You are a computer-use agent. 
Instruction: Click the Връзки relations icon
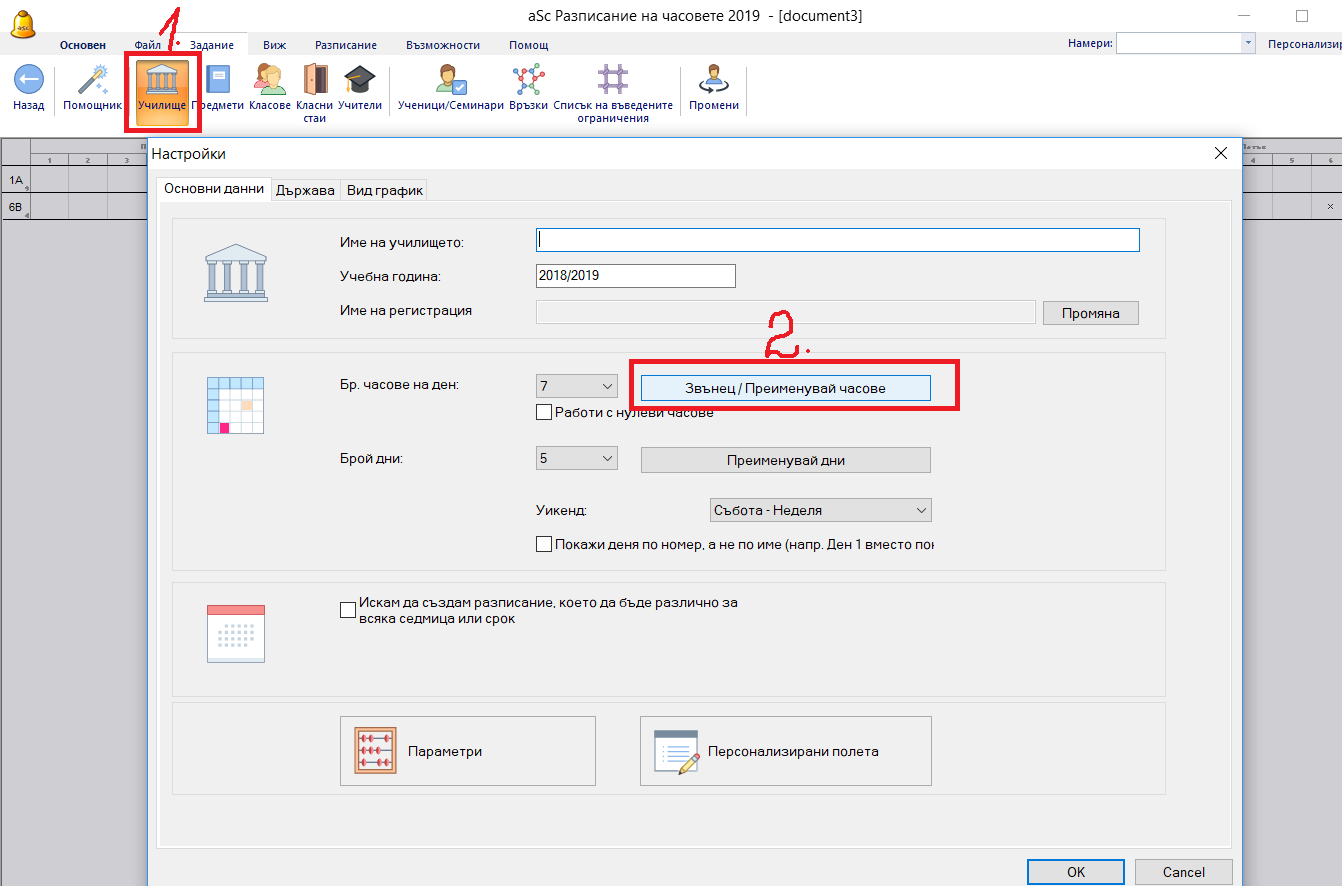(527, 82)
